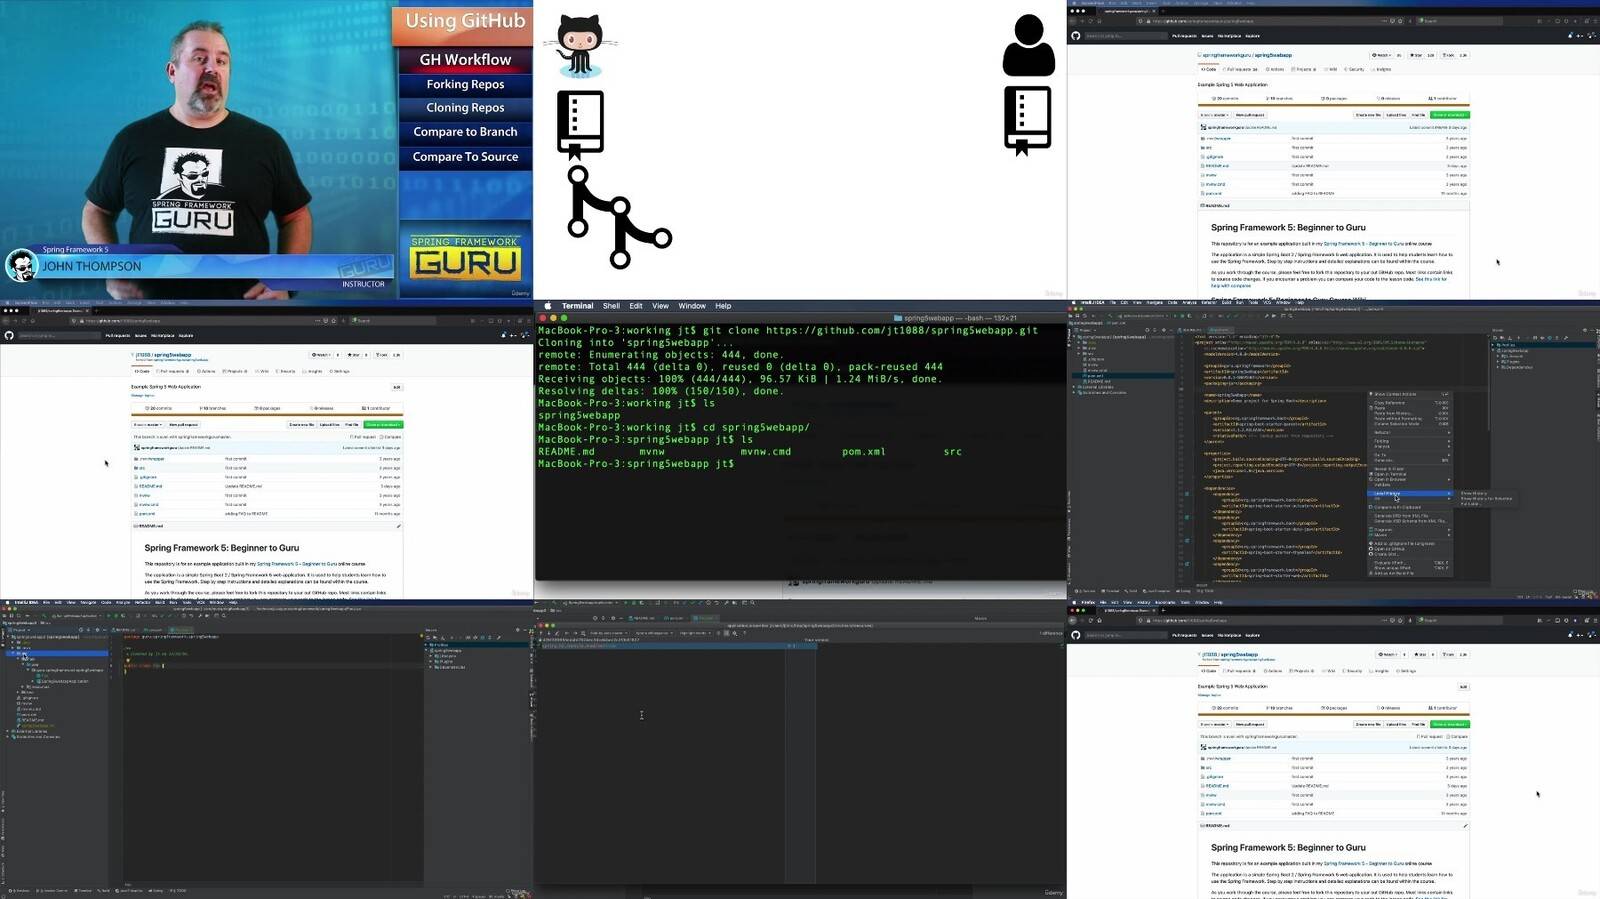Open the Help menu in the Terminal menu bar
Image resolution: width=1600 pixels, height=899 pixels.
pyautogui.click(x=723, y=306)
